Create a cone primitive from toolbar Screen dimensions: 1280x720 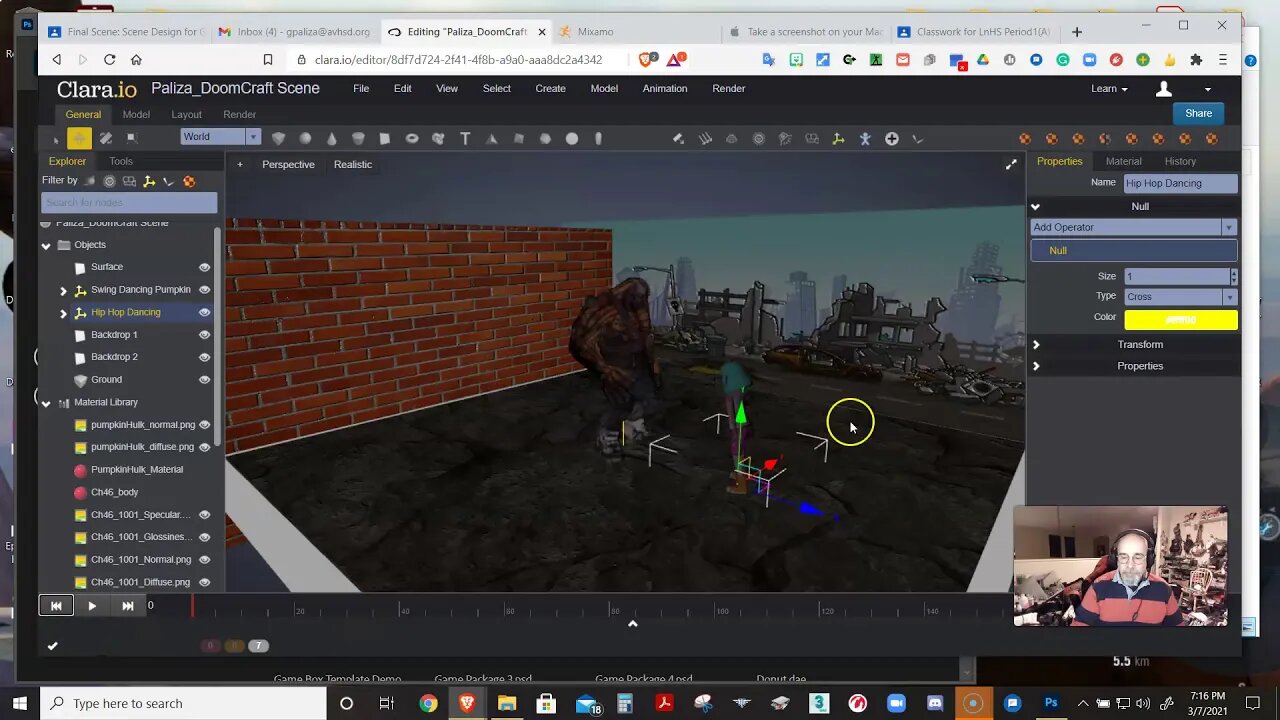[x=332, y=138]
